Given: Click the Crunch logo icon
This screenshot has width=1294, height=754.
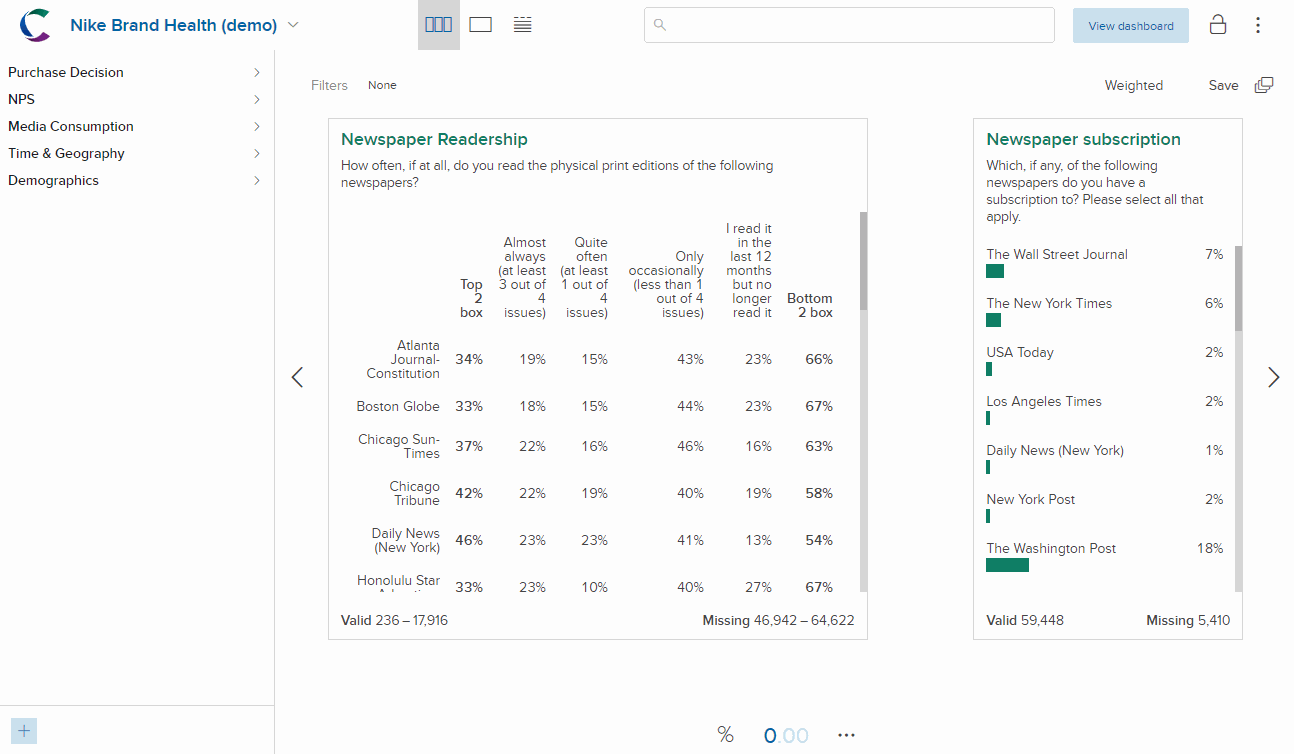Looking at the screenshot, I should click(35, 25).
